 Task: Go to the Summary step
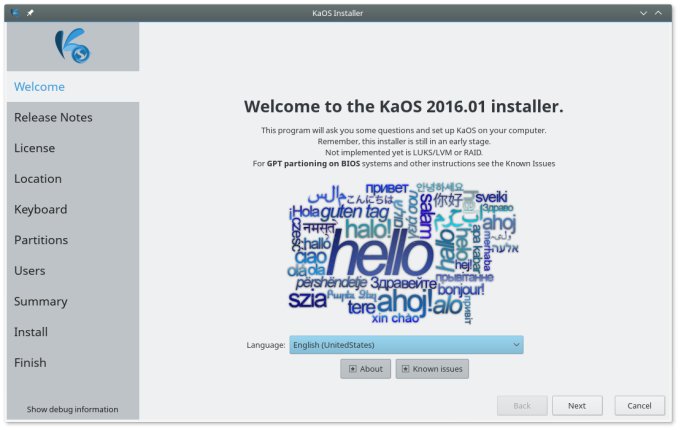click(73, 301)
